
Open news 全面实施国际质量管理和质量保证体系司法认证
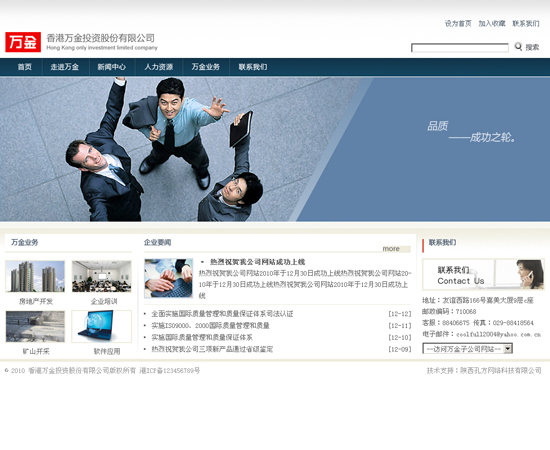click(222, 314)
